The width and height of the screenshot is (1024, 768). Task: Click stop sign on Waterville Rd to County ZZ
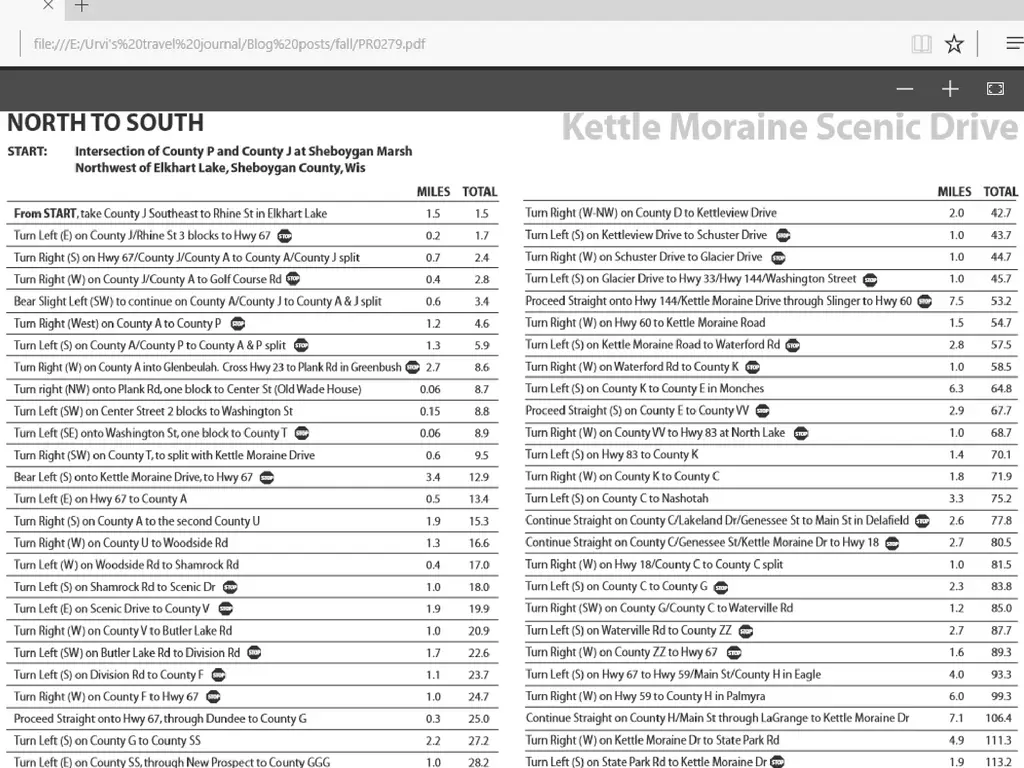(x=746, y=631)
